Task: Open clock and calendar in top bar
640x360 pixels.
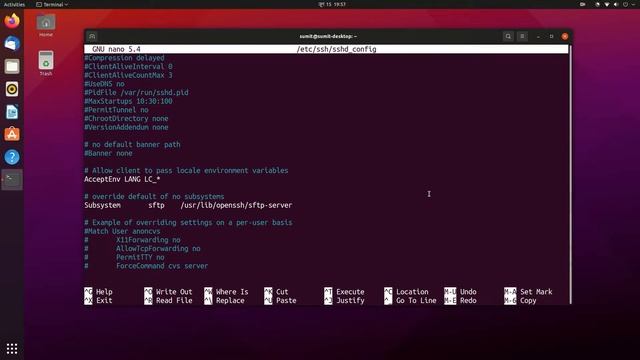Action: coord(332,4)
